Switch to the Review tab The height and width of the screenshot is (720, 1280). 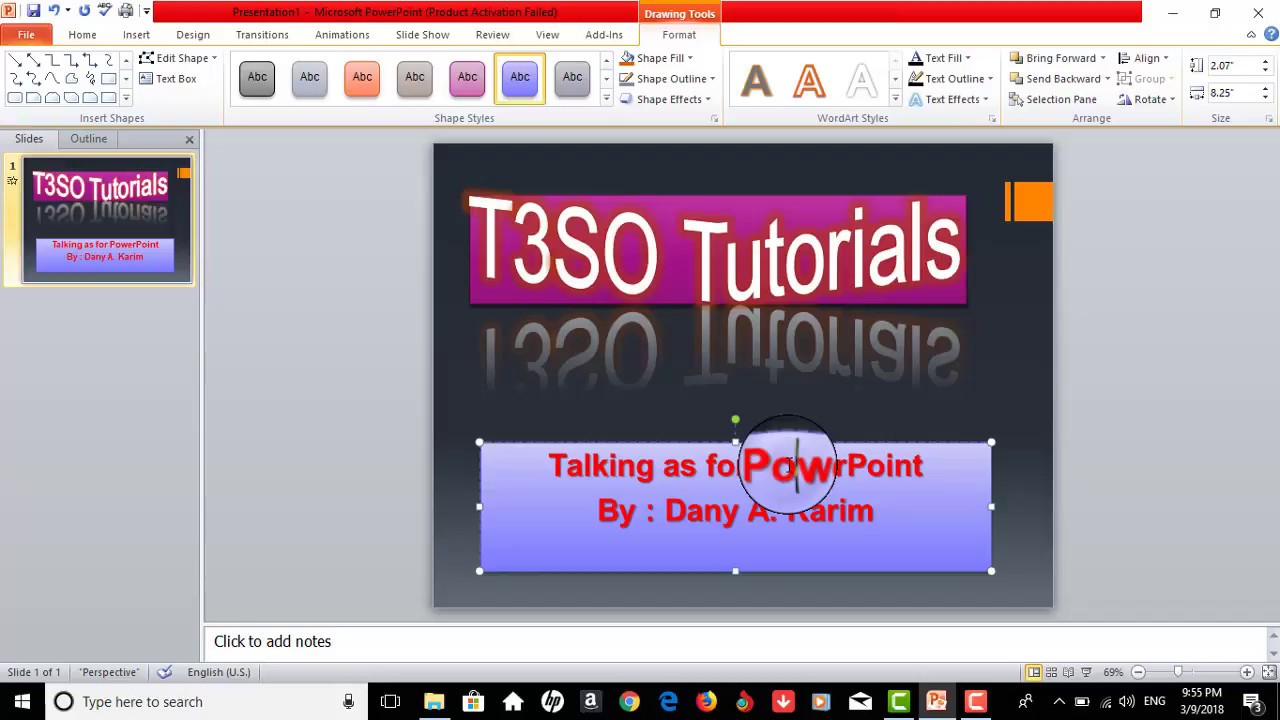(x=492, y=34)
